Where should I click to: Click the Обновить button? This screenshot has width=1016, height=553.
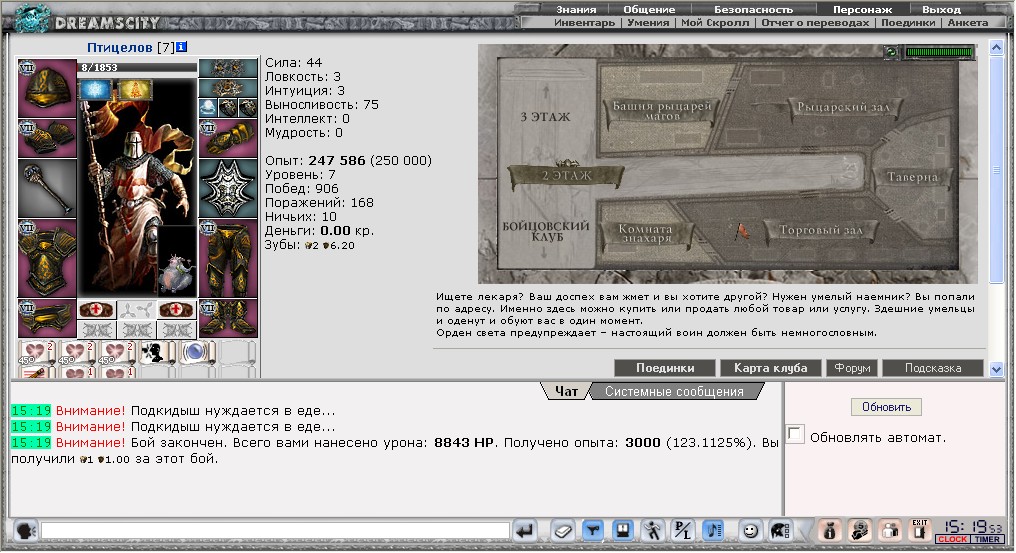point(886,406)
